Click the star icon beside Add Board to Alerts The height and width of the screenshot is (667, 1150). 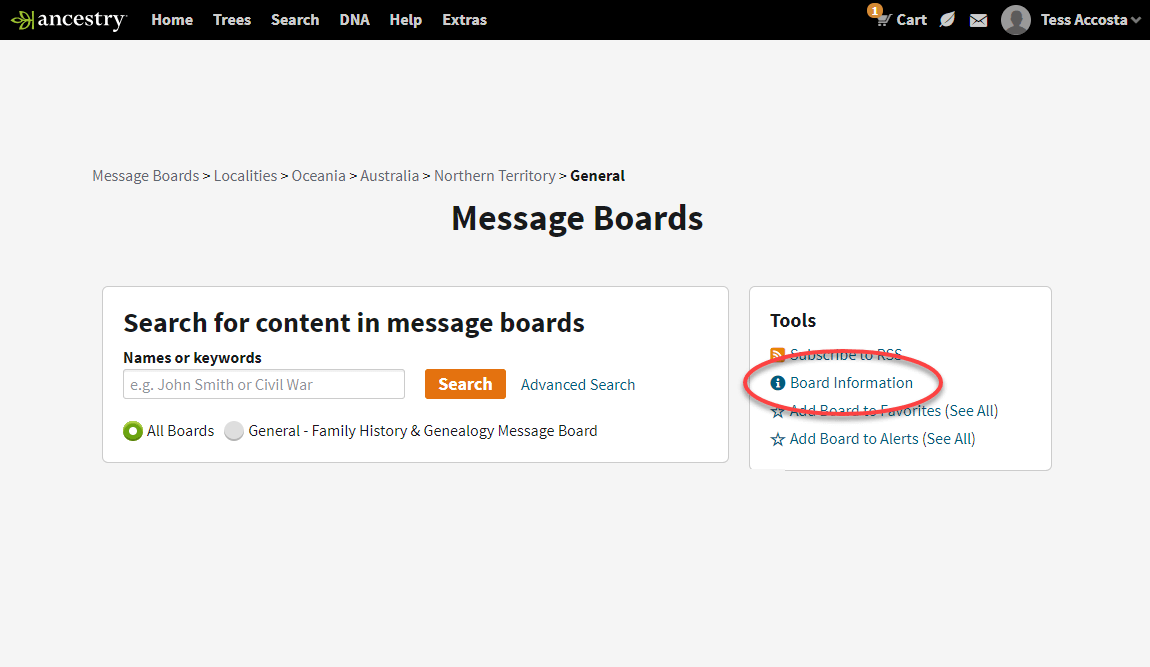777,440
